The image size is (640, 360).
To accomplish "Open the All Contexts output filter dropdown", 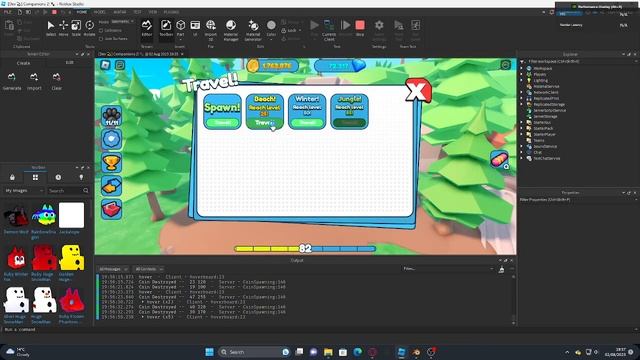I will [149, 269].
